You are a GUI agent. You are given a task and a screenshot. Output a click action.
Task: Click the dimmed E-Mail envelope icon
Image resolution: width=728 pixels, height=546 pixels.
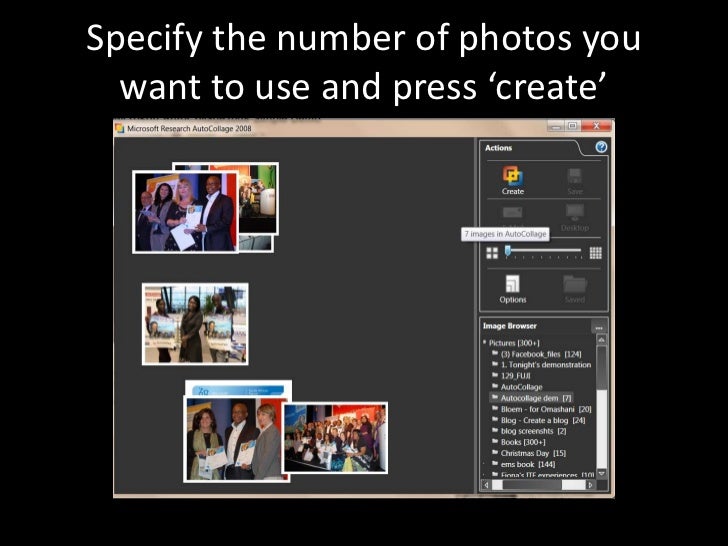click(513, 213)
